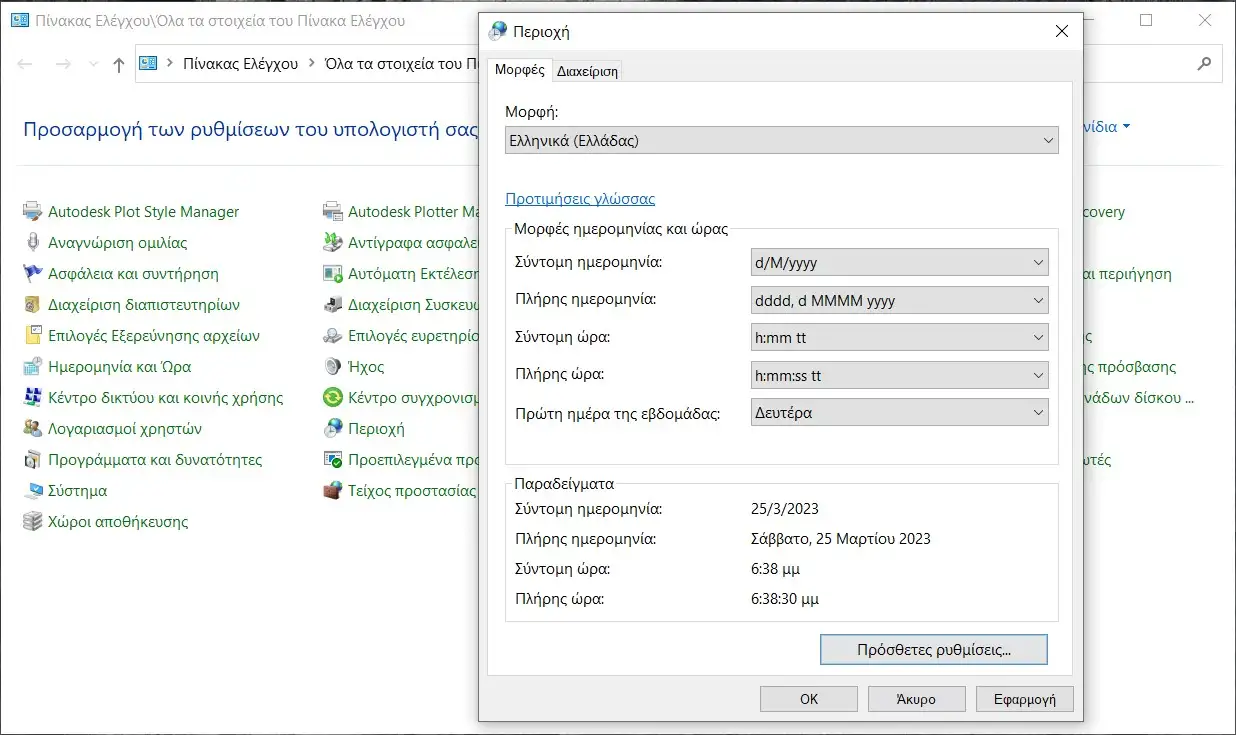Open Πρώτη ημέρα της εβδομάδας dropdown

pos(899,412)
